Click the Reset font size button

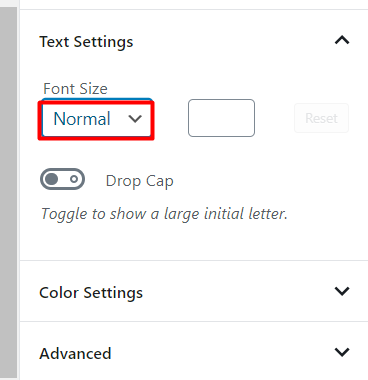point(321,118)
